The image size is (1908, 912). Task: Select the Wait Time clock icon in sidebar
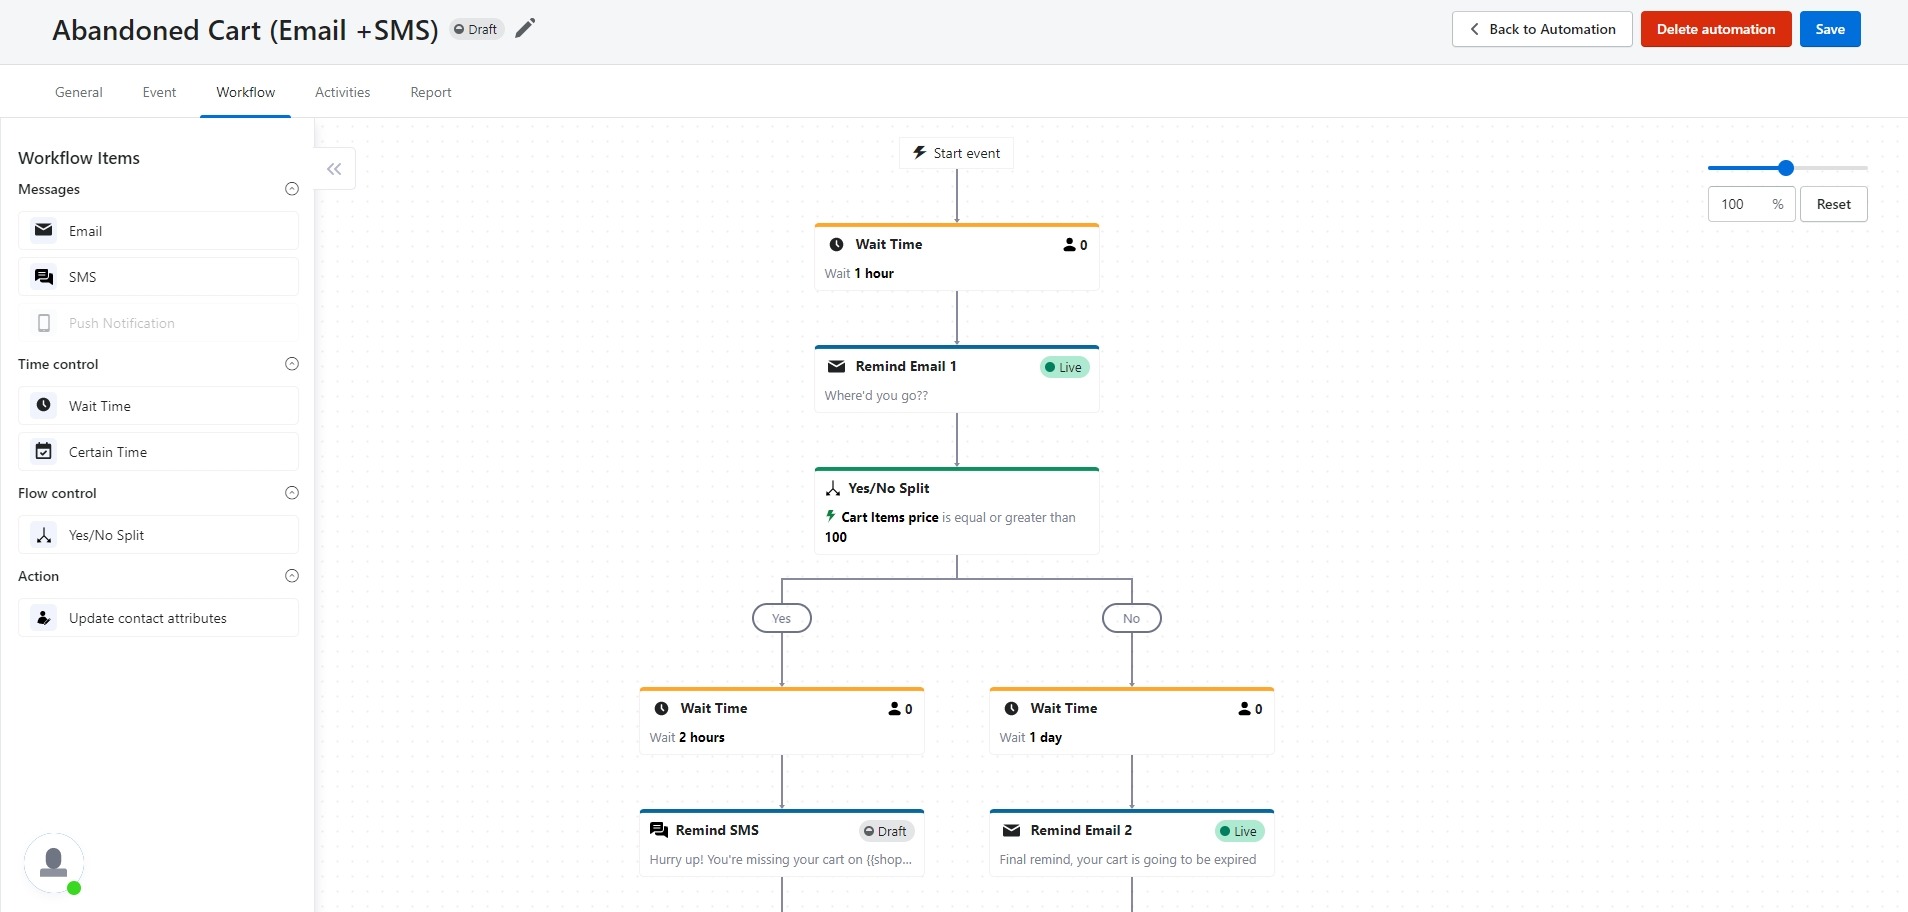44,405
